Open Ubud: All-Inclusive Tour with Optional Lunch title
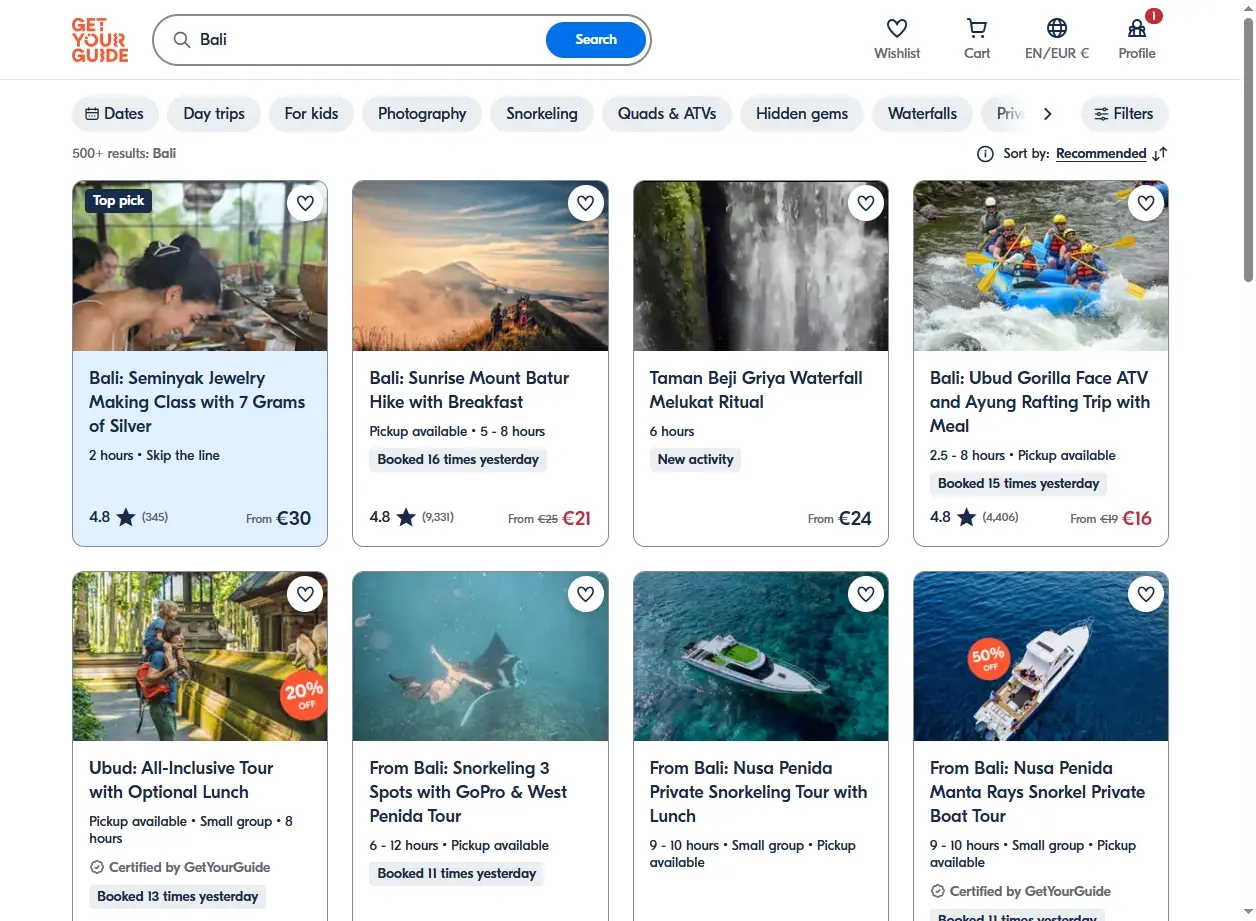1256x921 pixels. coord(181,780)
